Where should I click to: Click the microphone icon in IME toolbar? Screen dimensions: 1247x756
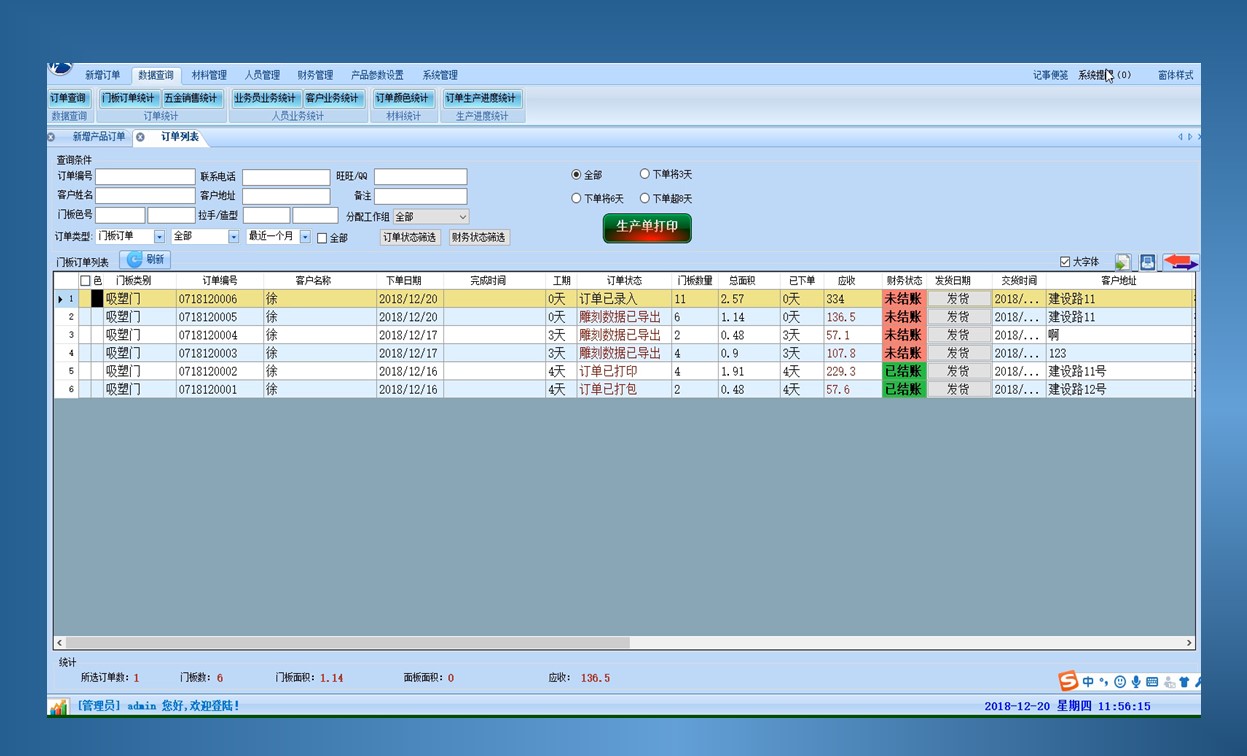point(1136,682)
